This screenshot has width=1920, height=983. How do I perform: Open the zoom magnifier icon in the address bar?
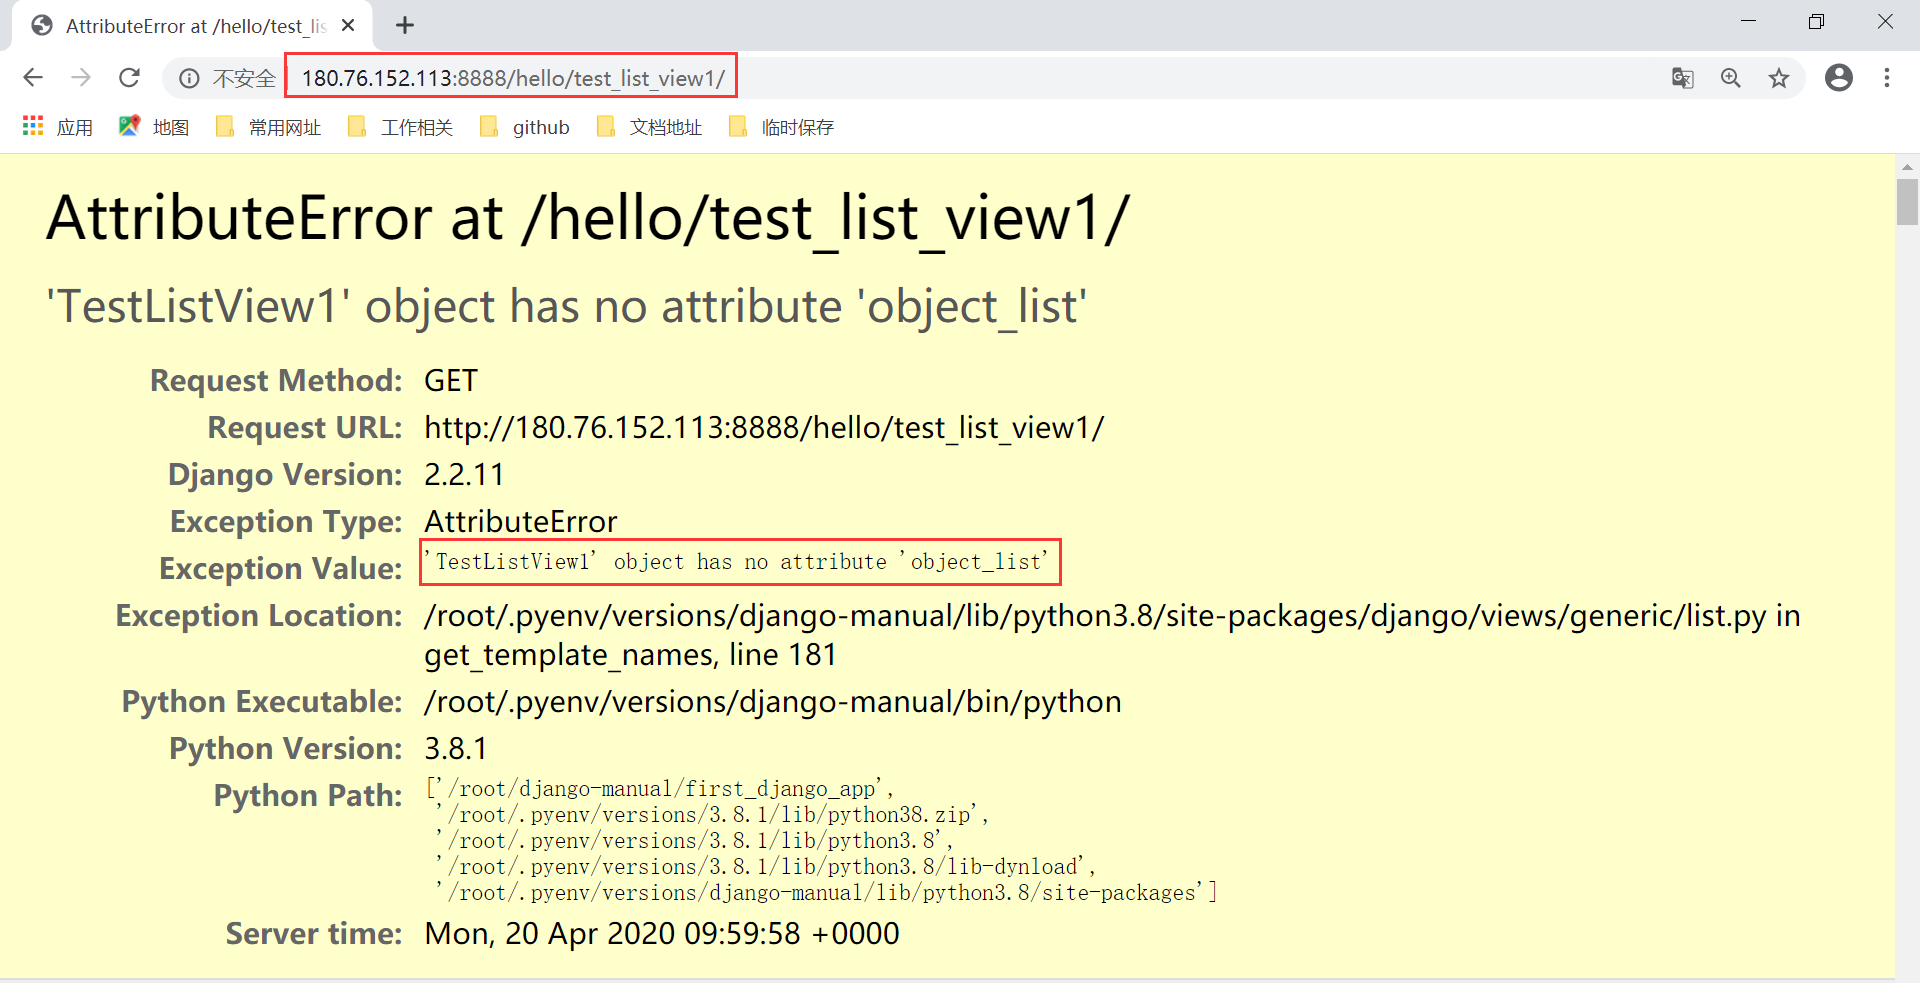1731,78
